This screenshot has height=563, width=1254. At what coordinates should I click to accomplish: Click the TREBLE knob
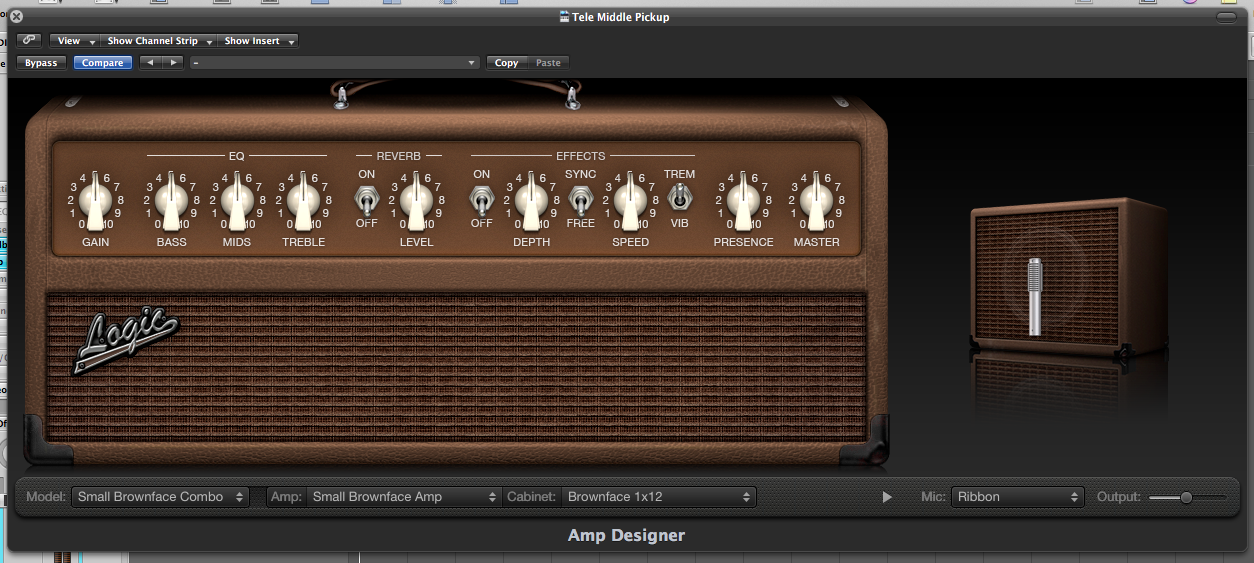pos(303,202)
